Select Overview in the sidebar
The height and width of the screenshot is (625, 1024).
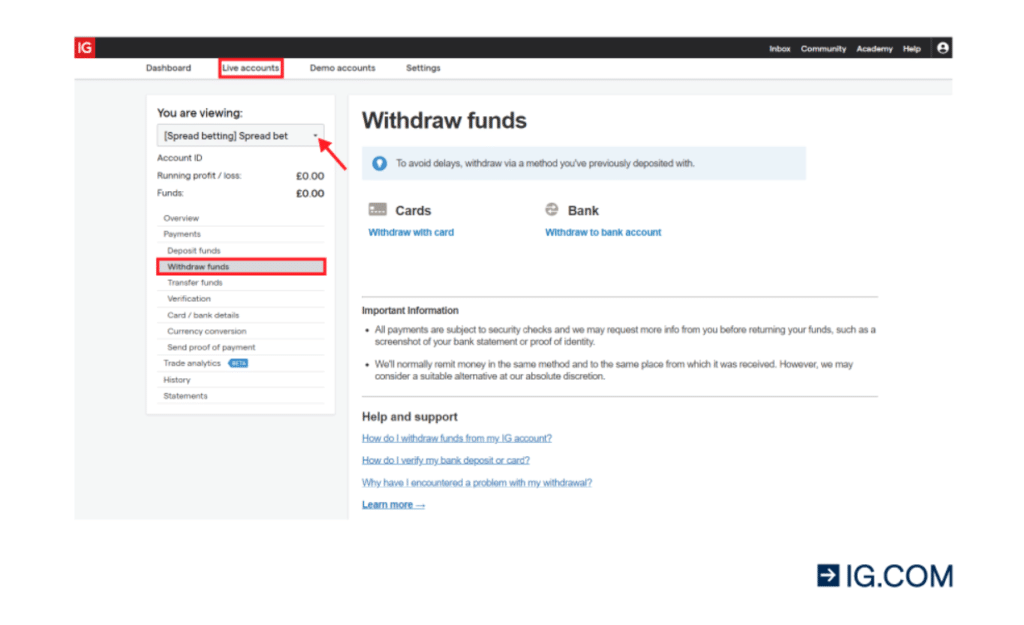[x=241, y=218]
